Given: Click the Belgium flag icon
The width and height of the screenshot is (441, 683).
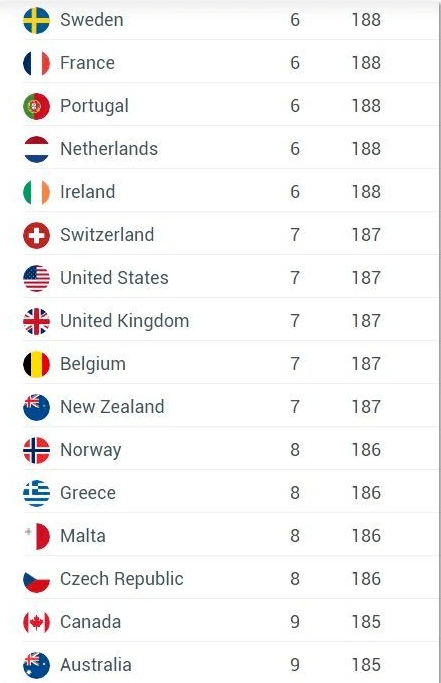Looking at the screenshot, I should [36, 364].
